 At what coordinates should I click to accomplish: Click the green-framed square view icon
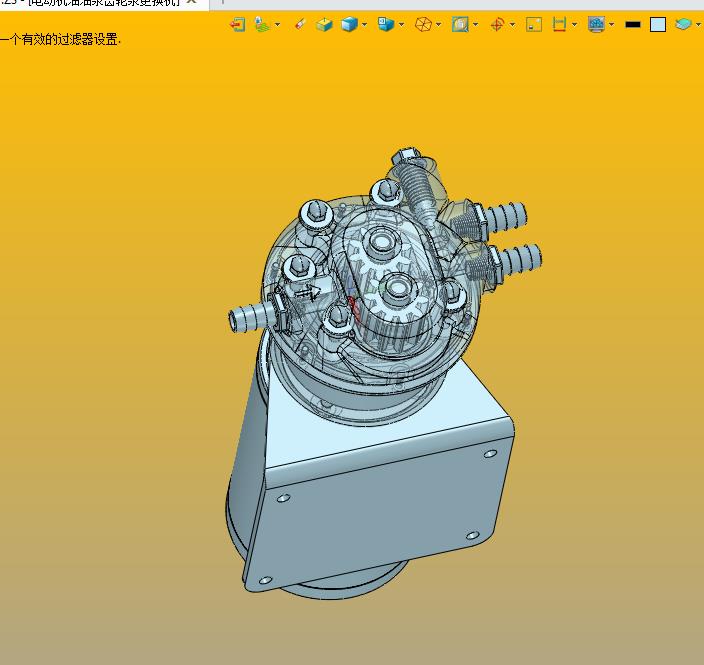(534, 24)
